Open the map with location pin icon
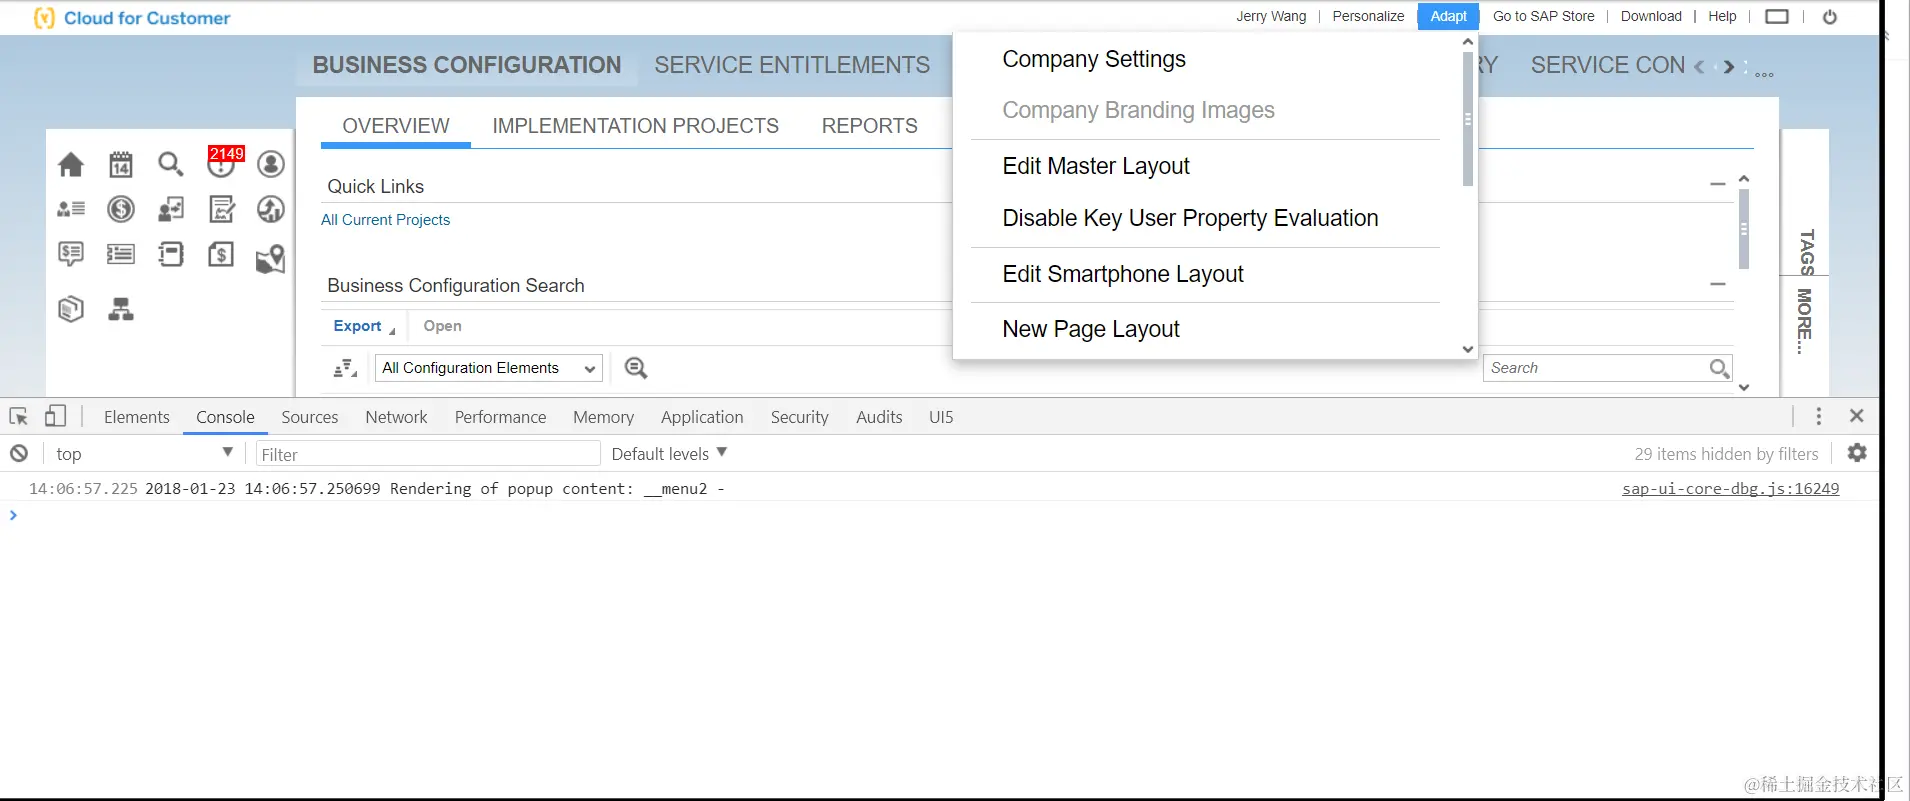The height and width of the screenshot is (801, 1910). 271,259
